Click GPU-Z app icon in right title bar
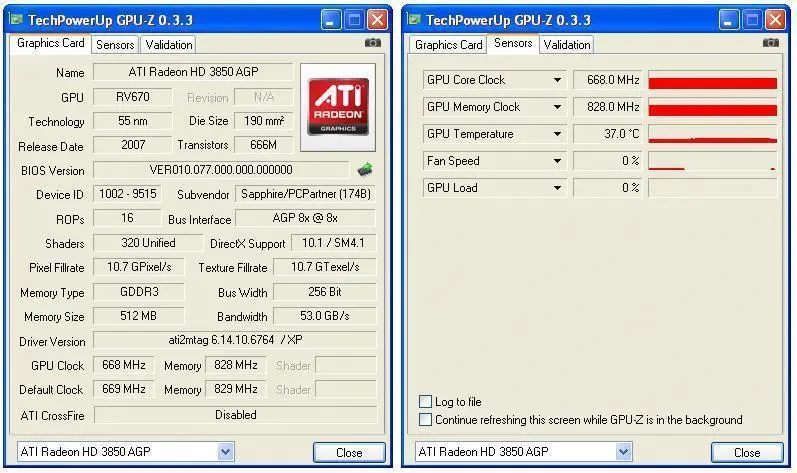Image resolution: width=797 pixels, height=473 pixels. 414,20
